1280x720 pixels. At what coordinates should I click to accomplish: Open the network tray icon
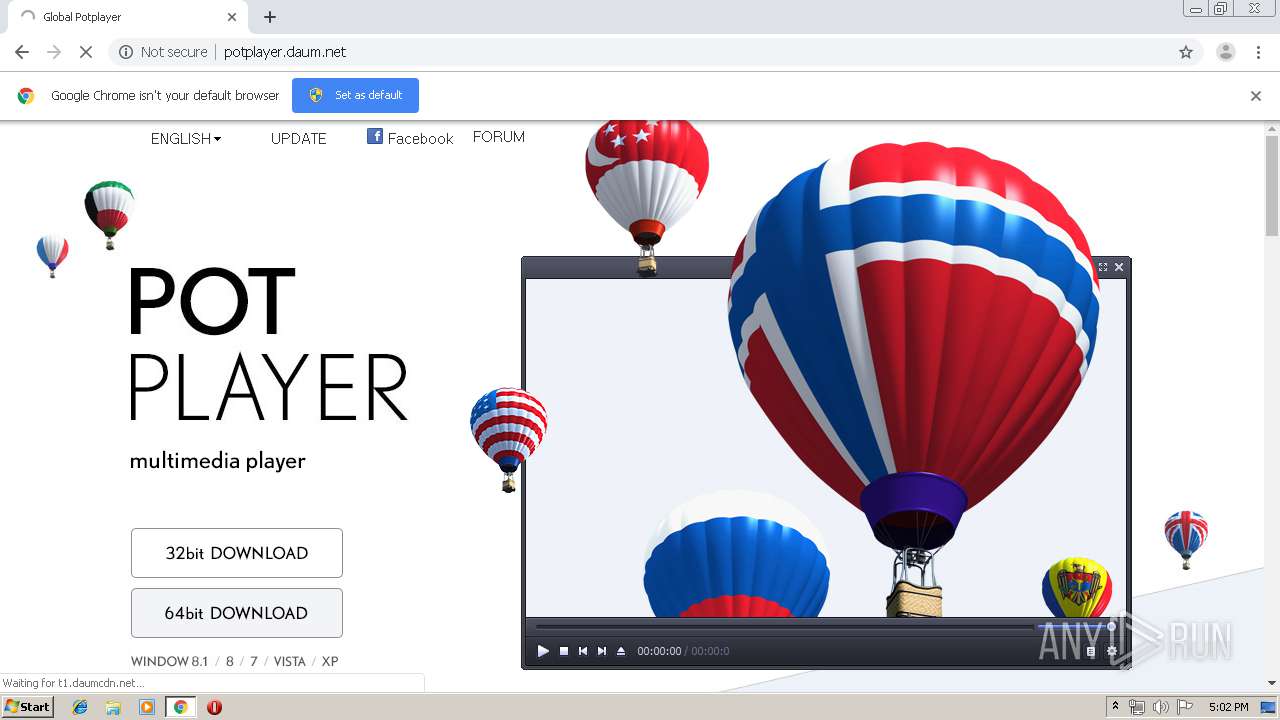pyautogui.click(x=1136, y=707)
